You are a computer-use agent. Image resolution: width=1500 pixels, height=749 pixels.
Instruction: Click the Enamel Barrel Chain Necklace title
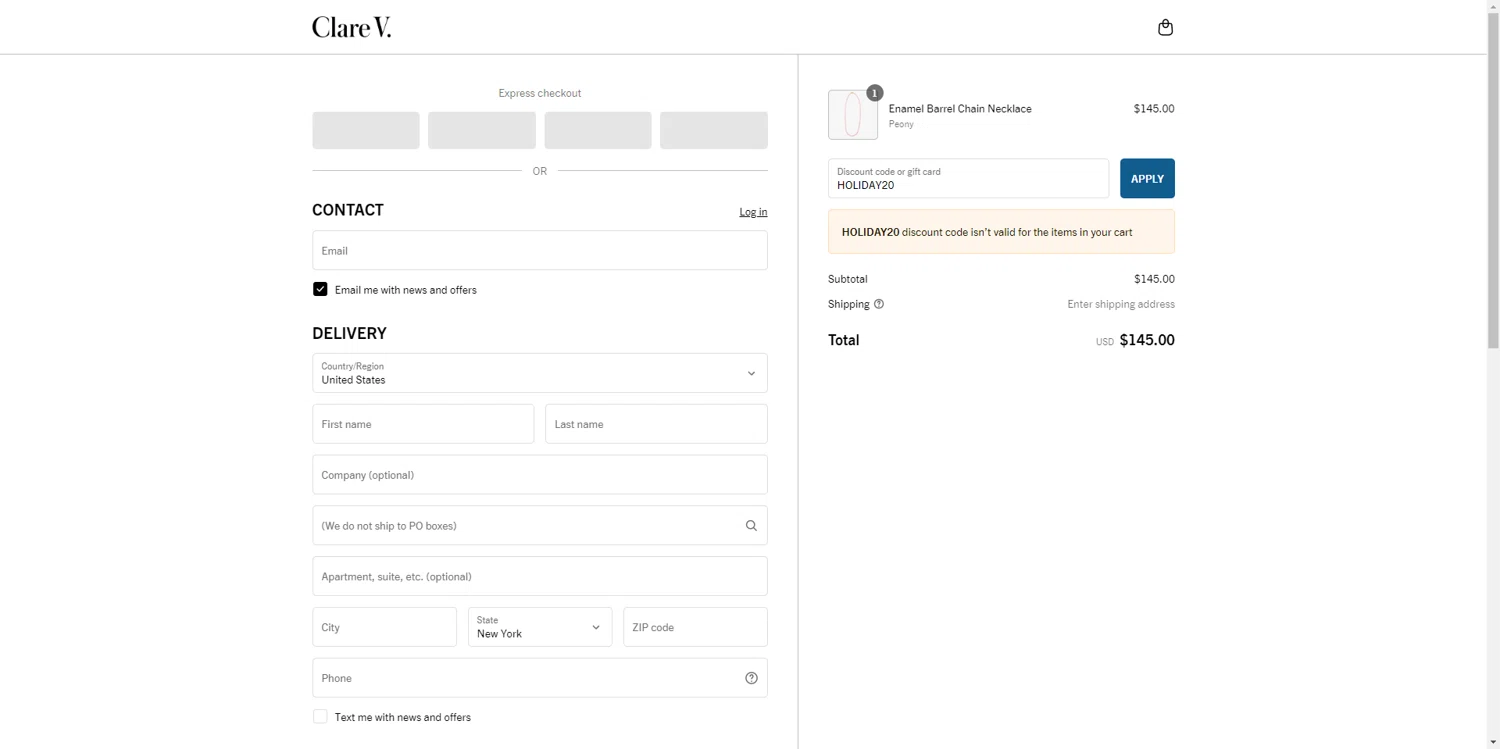(960, 108)
